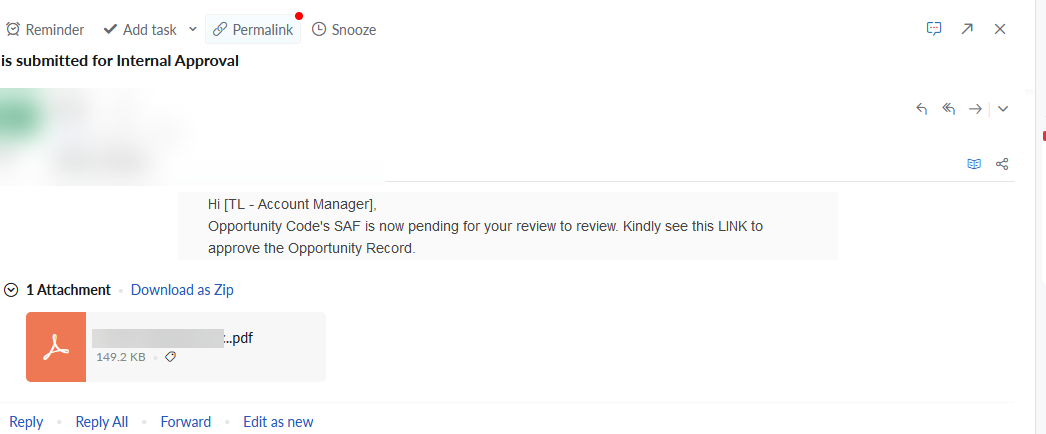Set a Reminder for this email
The height and width of the screenshot is (434, 1046).
click(x=45, y=29)
